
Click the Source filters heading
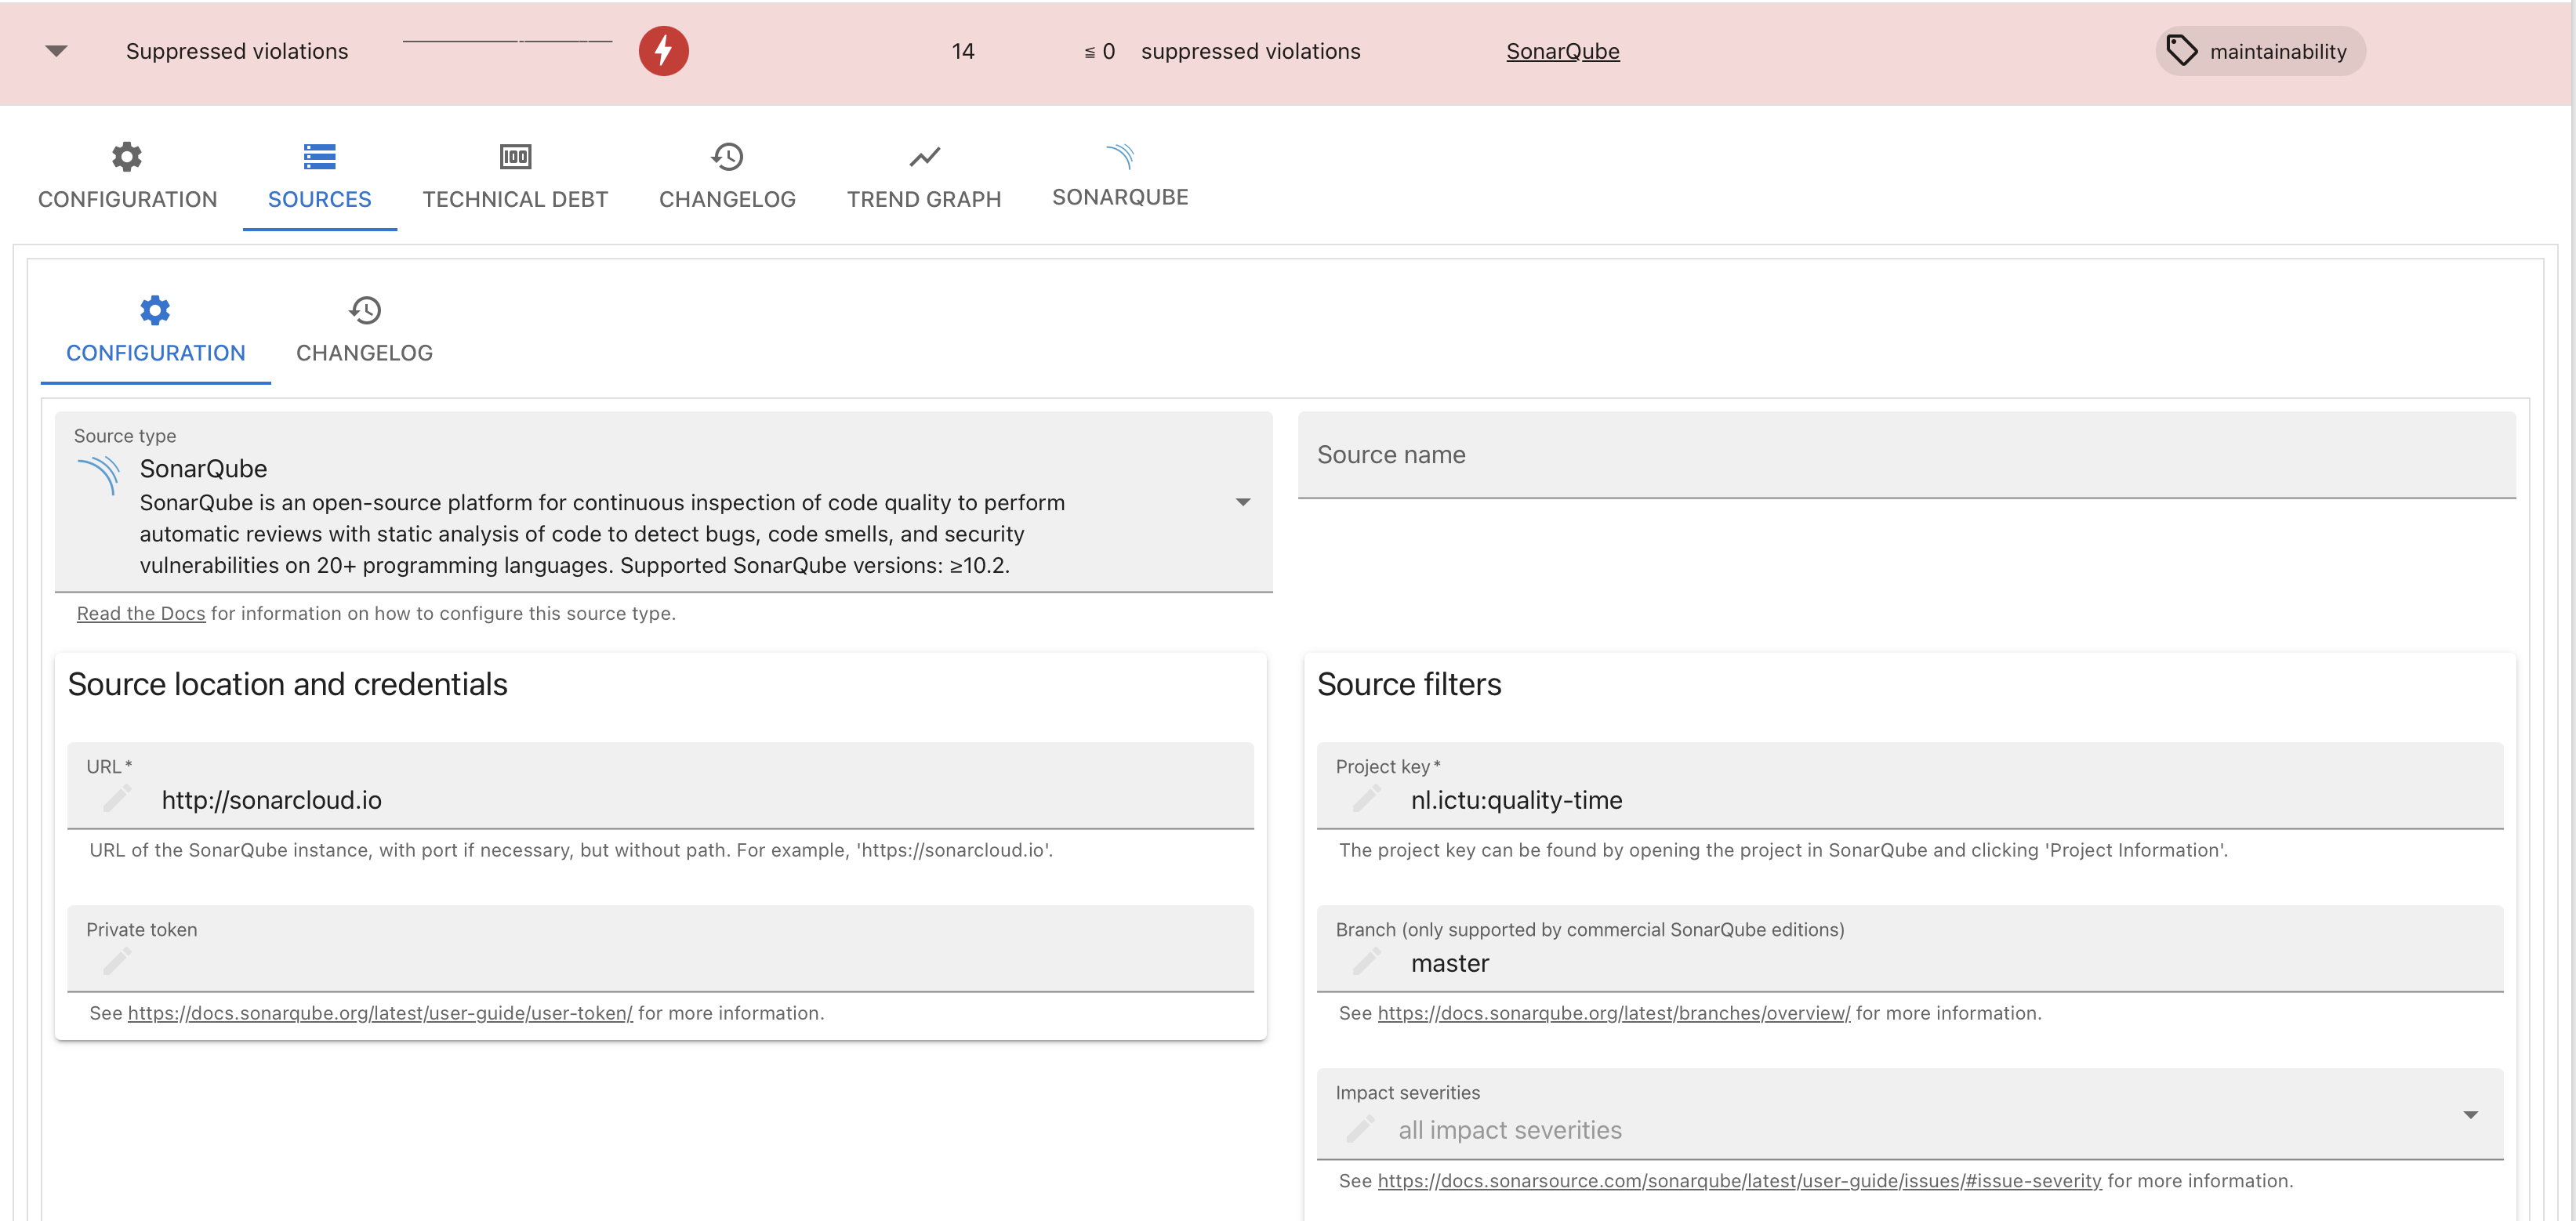point(1409,684)
